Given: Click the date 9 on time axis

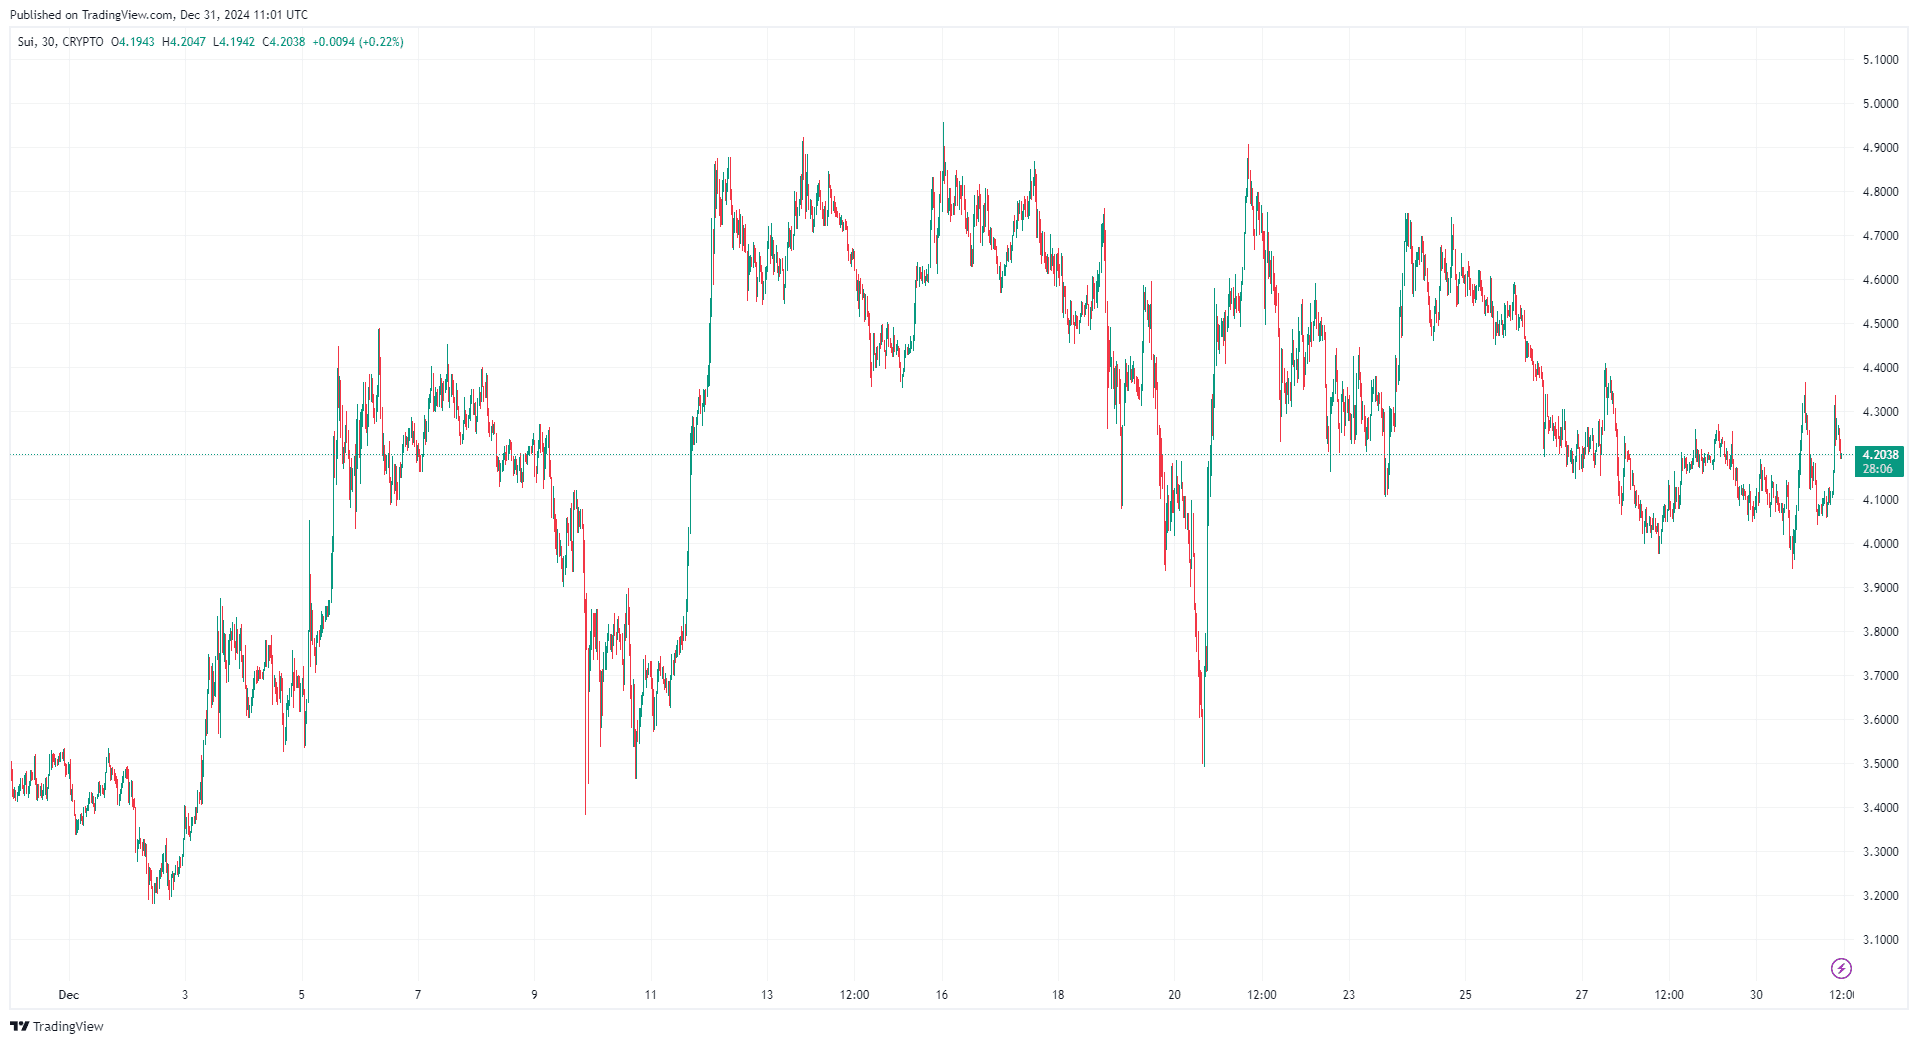Looking at the screenshot, I should tap(534, 995).
